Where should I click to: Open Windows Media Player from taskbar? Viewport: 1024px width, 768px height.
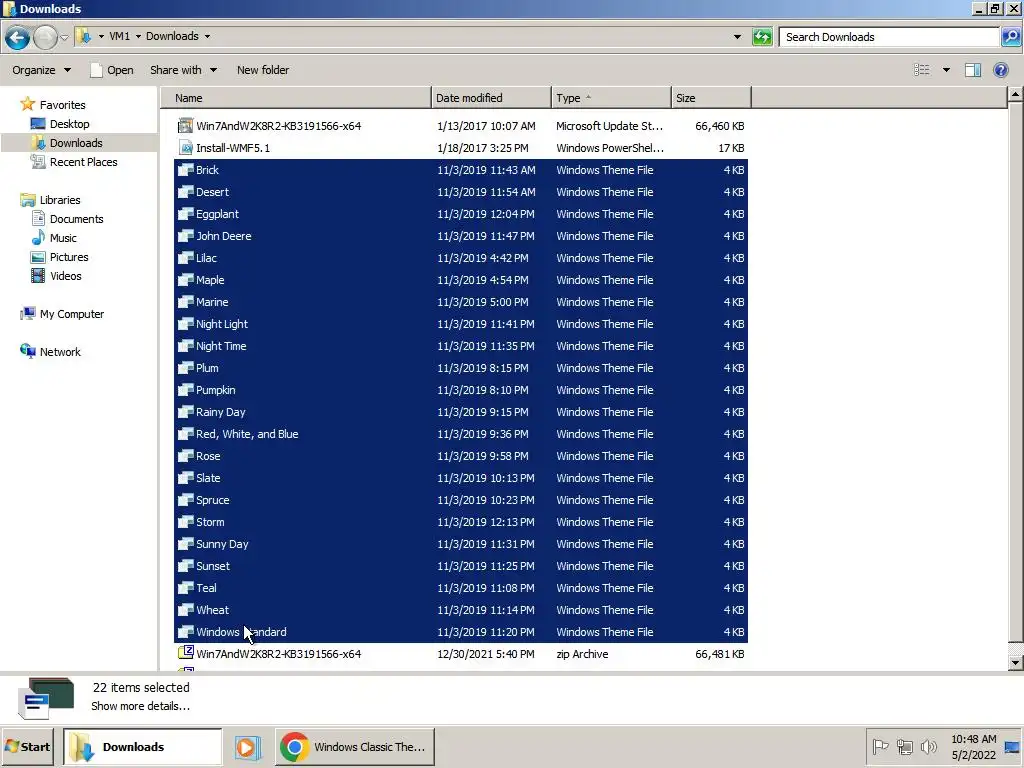248,746
